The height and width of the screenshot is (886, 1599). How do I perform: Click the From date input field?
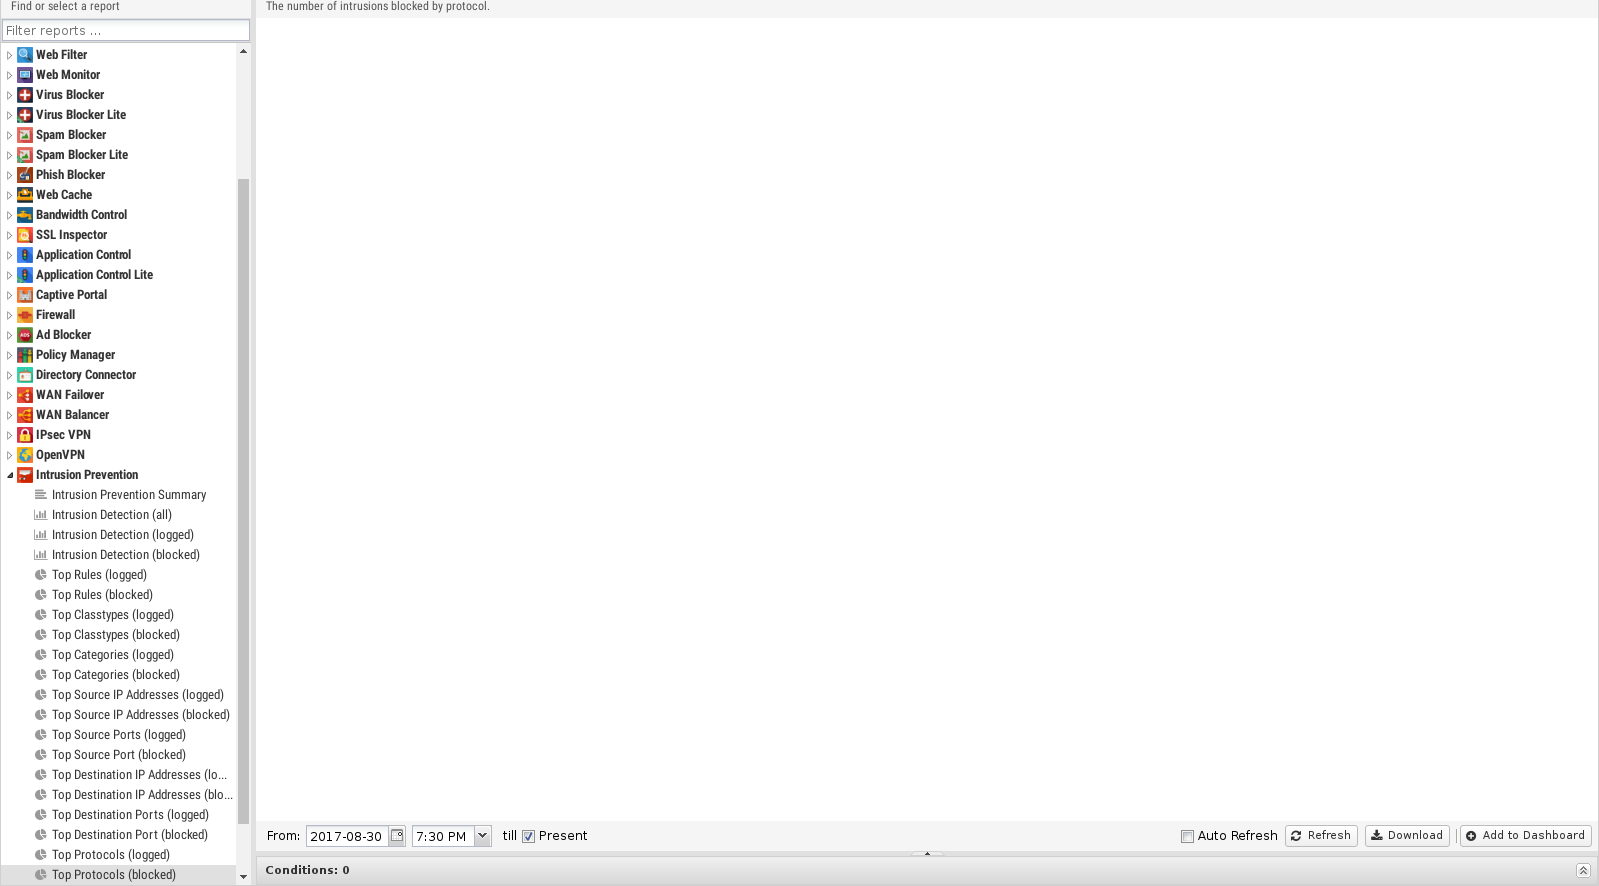tap(347, 836)
